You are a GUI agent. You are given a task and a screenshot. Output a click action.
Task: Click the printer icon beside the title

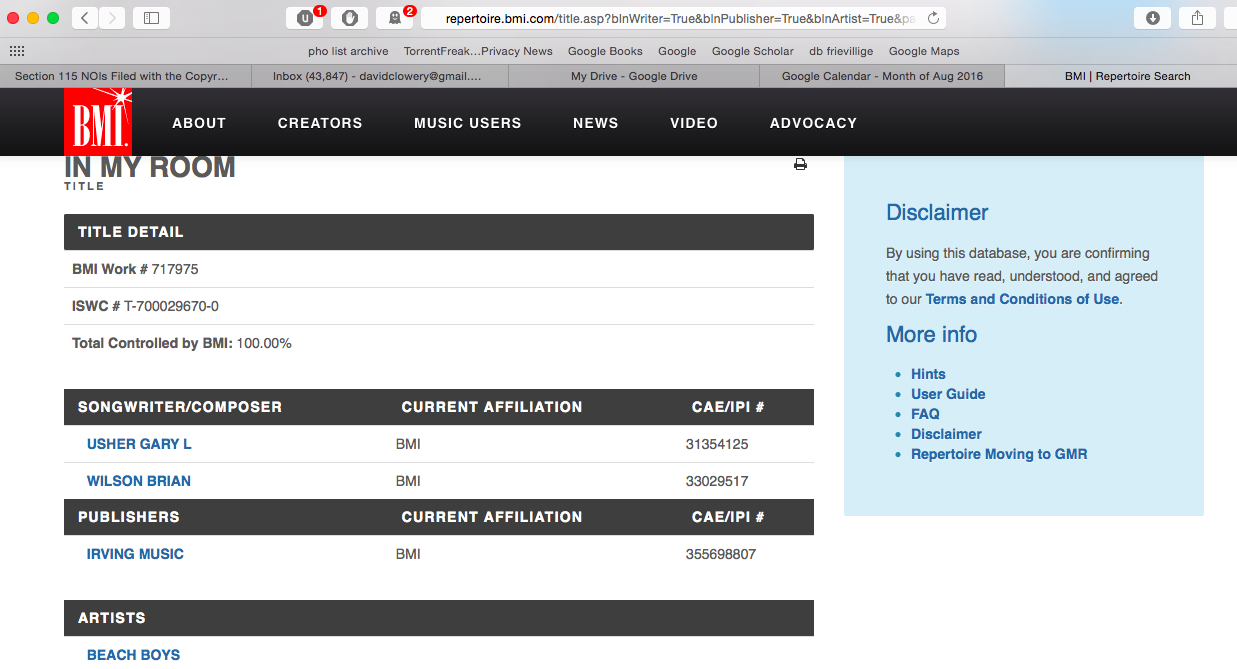tap(800, 165)
